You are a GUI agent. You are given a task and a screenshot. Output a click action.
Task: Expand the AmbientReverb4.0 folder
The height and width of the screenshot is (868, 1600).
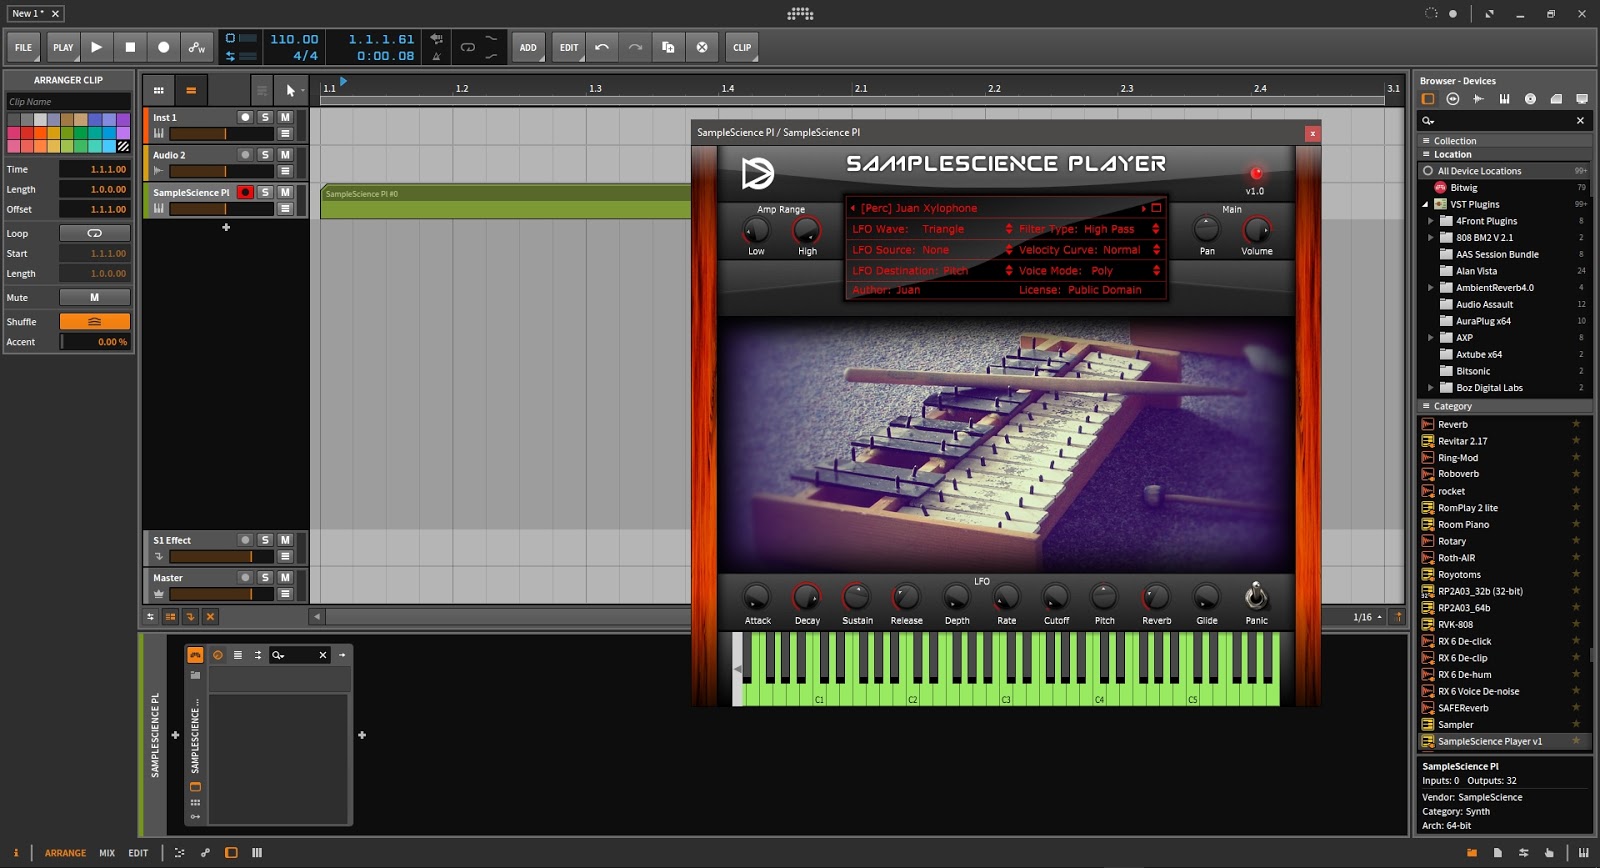tap(1430, 288)
